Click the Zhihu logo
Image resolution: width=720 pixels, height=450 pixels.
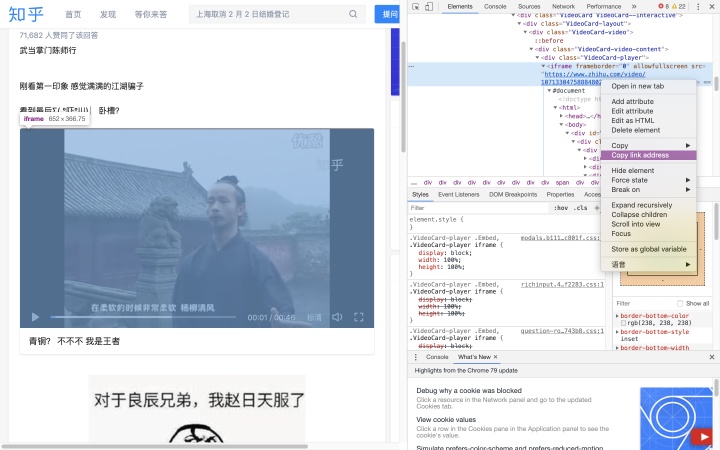pyautogui.click(x=26, y=14)
